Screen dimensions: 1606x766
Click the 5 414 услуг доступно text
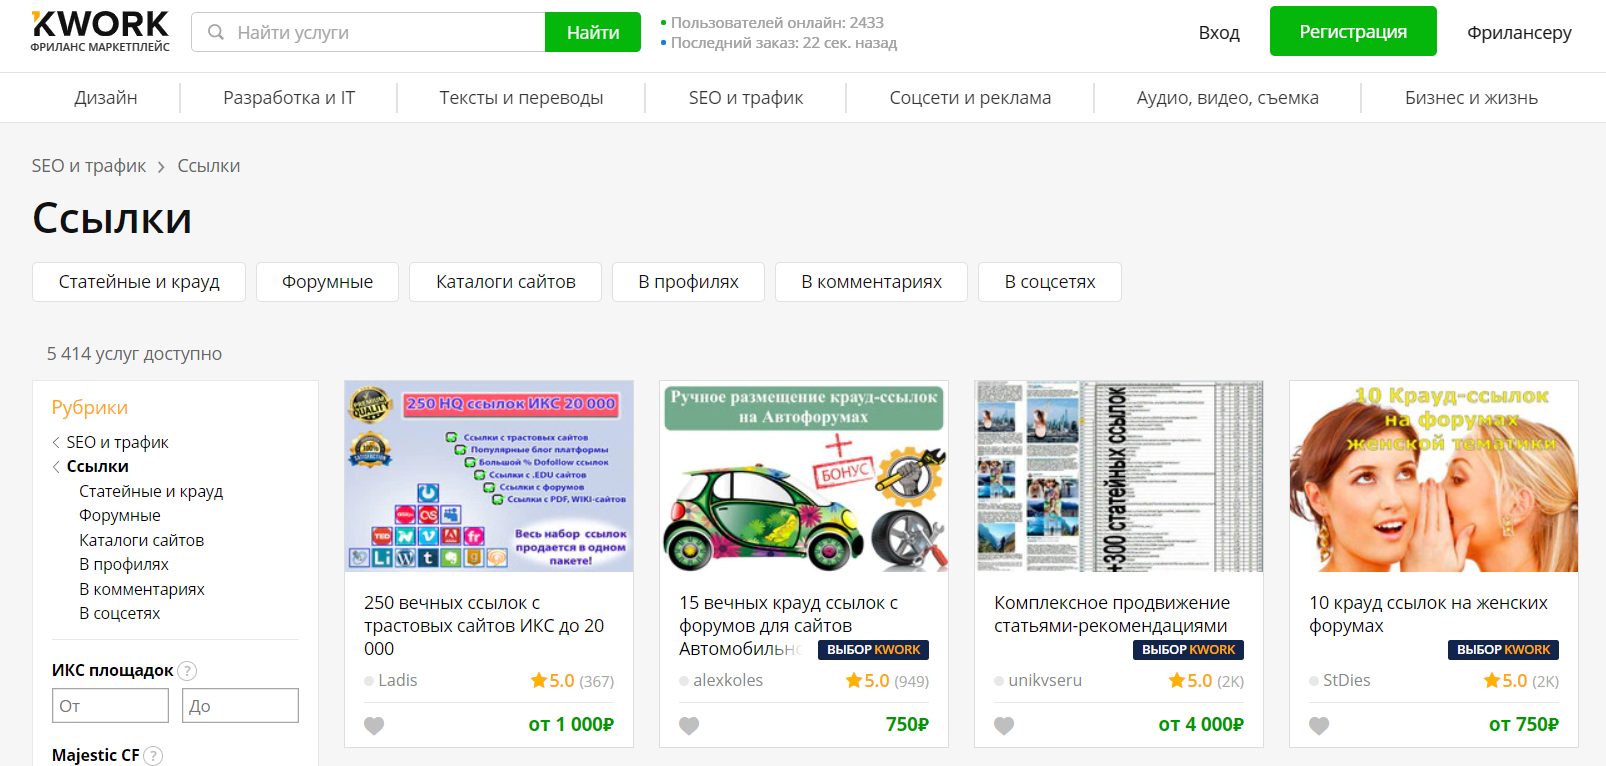134,354
